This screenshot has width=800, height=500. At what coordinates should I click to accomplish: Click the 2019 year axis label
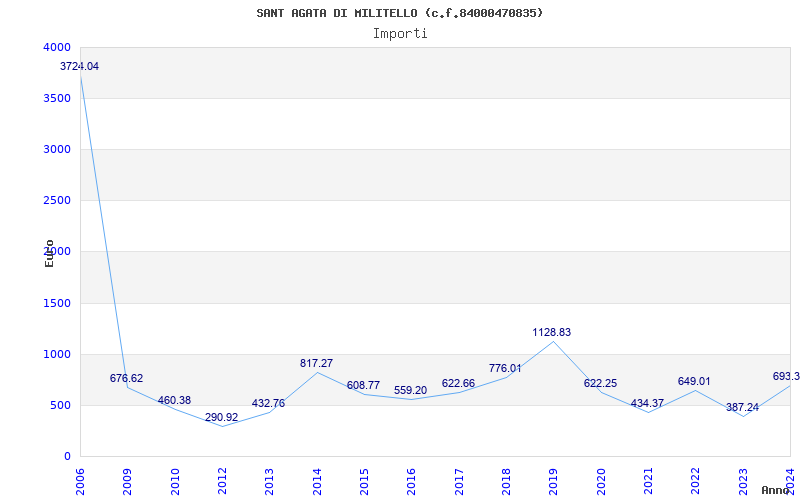[553, 482]
